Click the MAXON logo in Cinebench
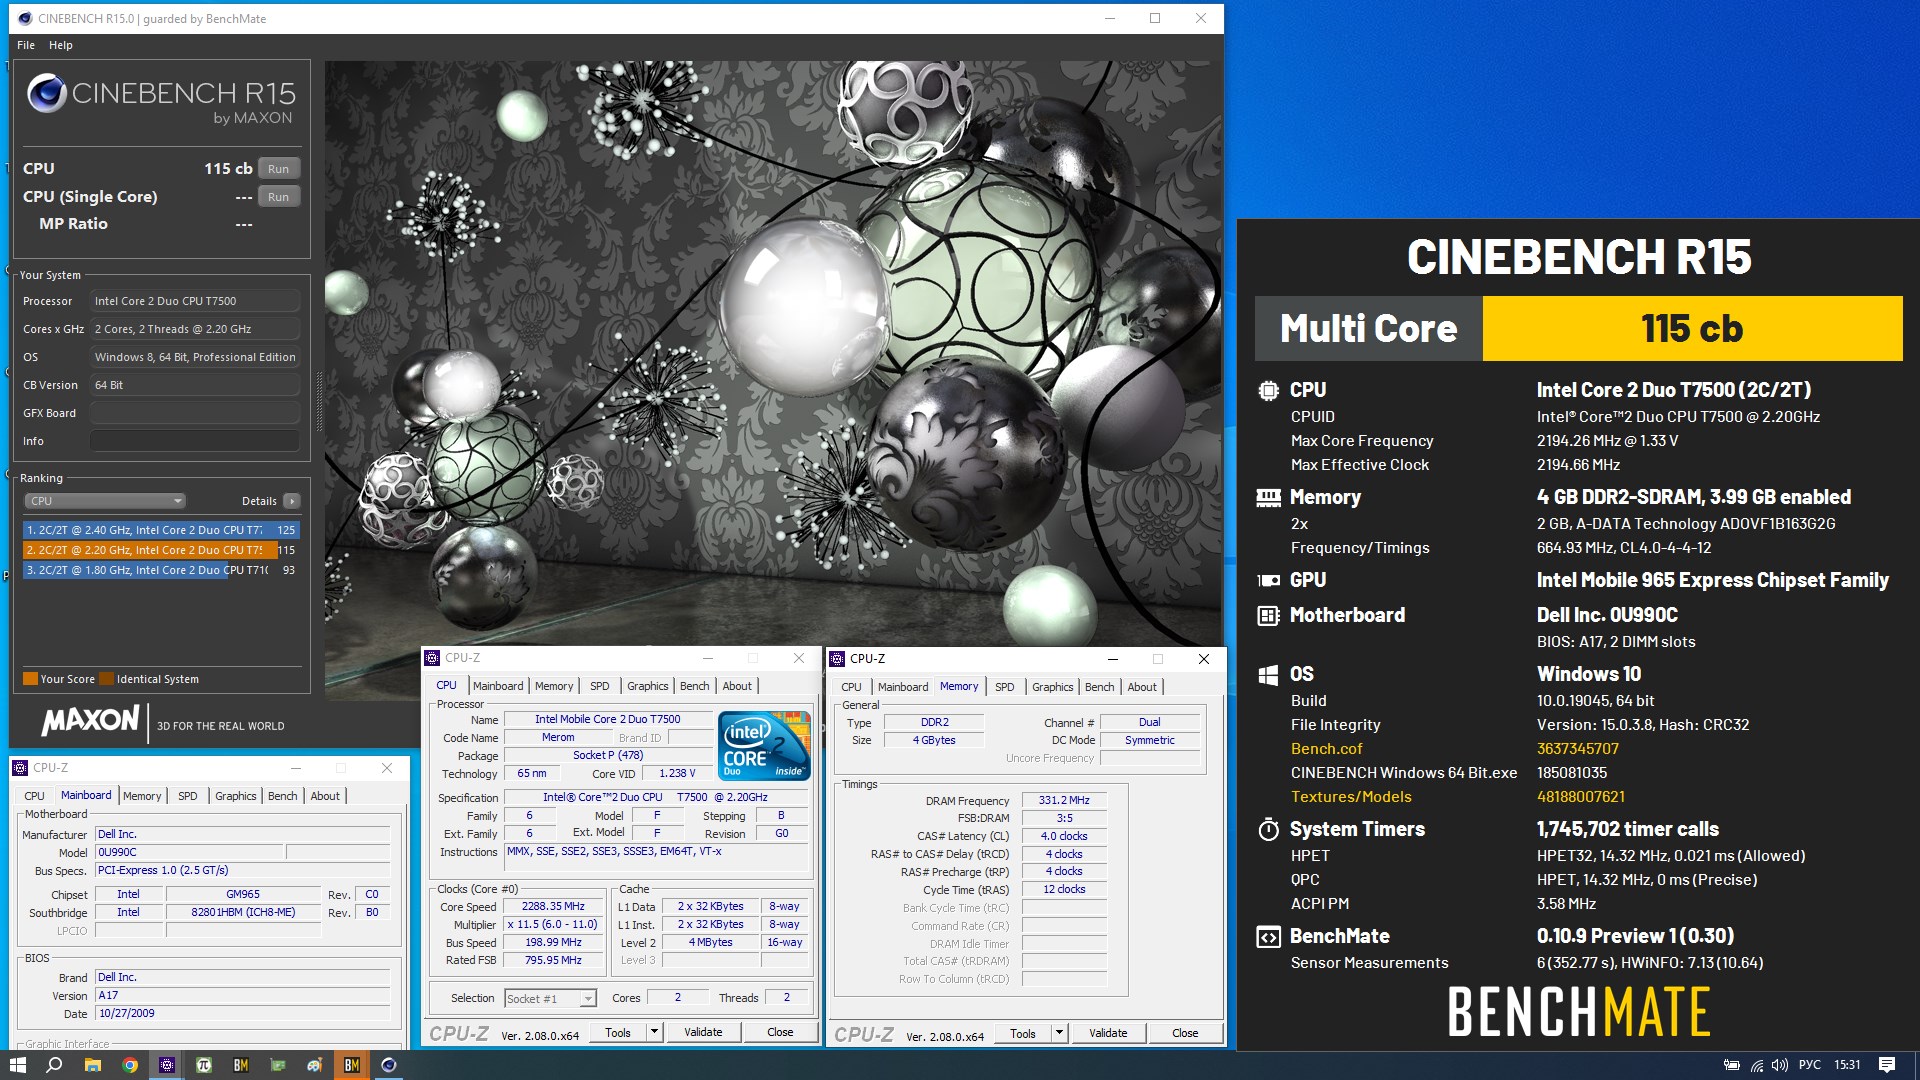The width and height of the screenshot is (1920, 1080). pyautogui.click(x=90, y=720)
